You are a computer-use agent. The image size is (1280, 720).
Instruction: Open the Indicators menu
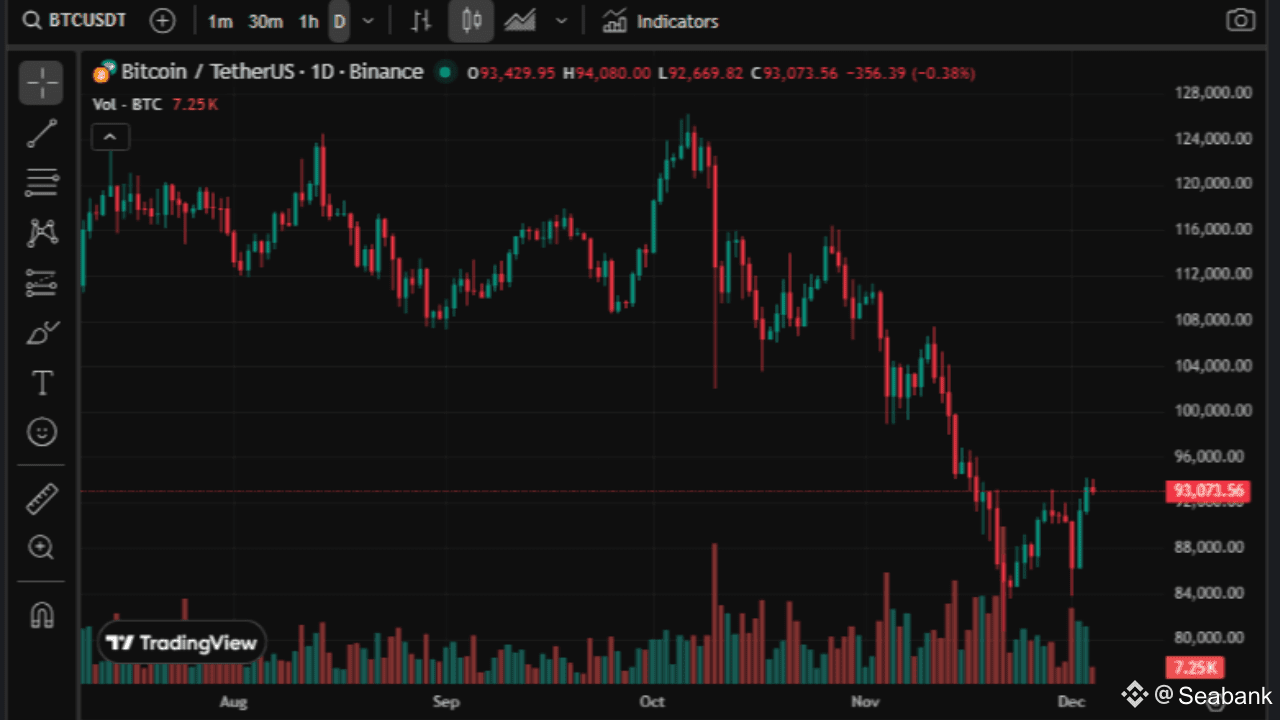[x=660, y=21]
